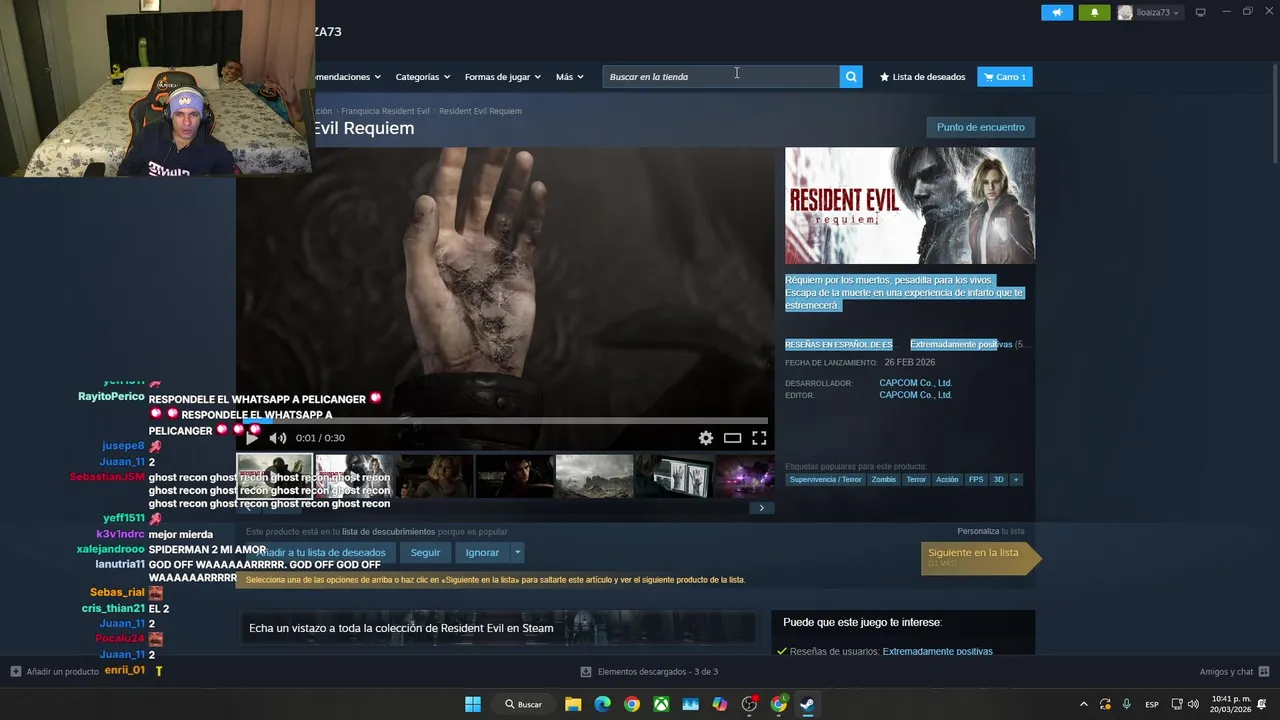
Task: Click 'Personaliza tu lista' link
Action: click(x=991, y=531)
